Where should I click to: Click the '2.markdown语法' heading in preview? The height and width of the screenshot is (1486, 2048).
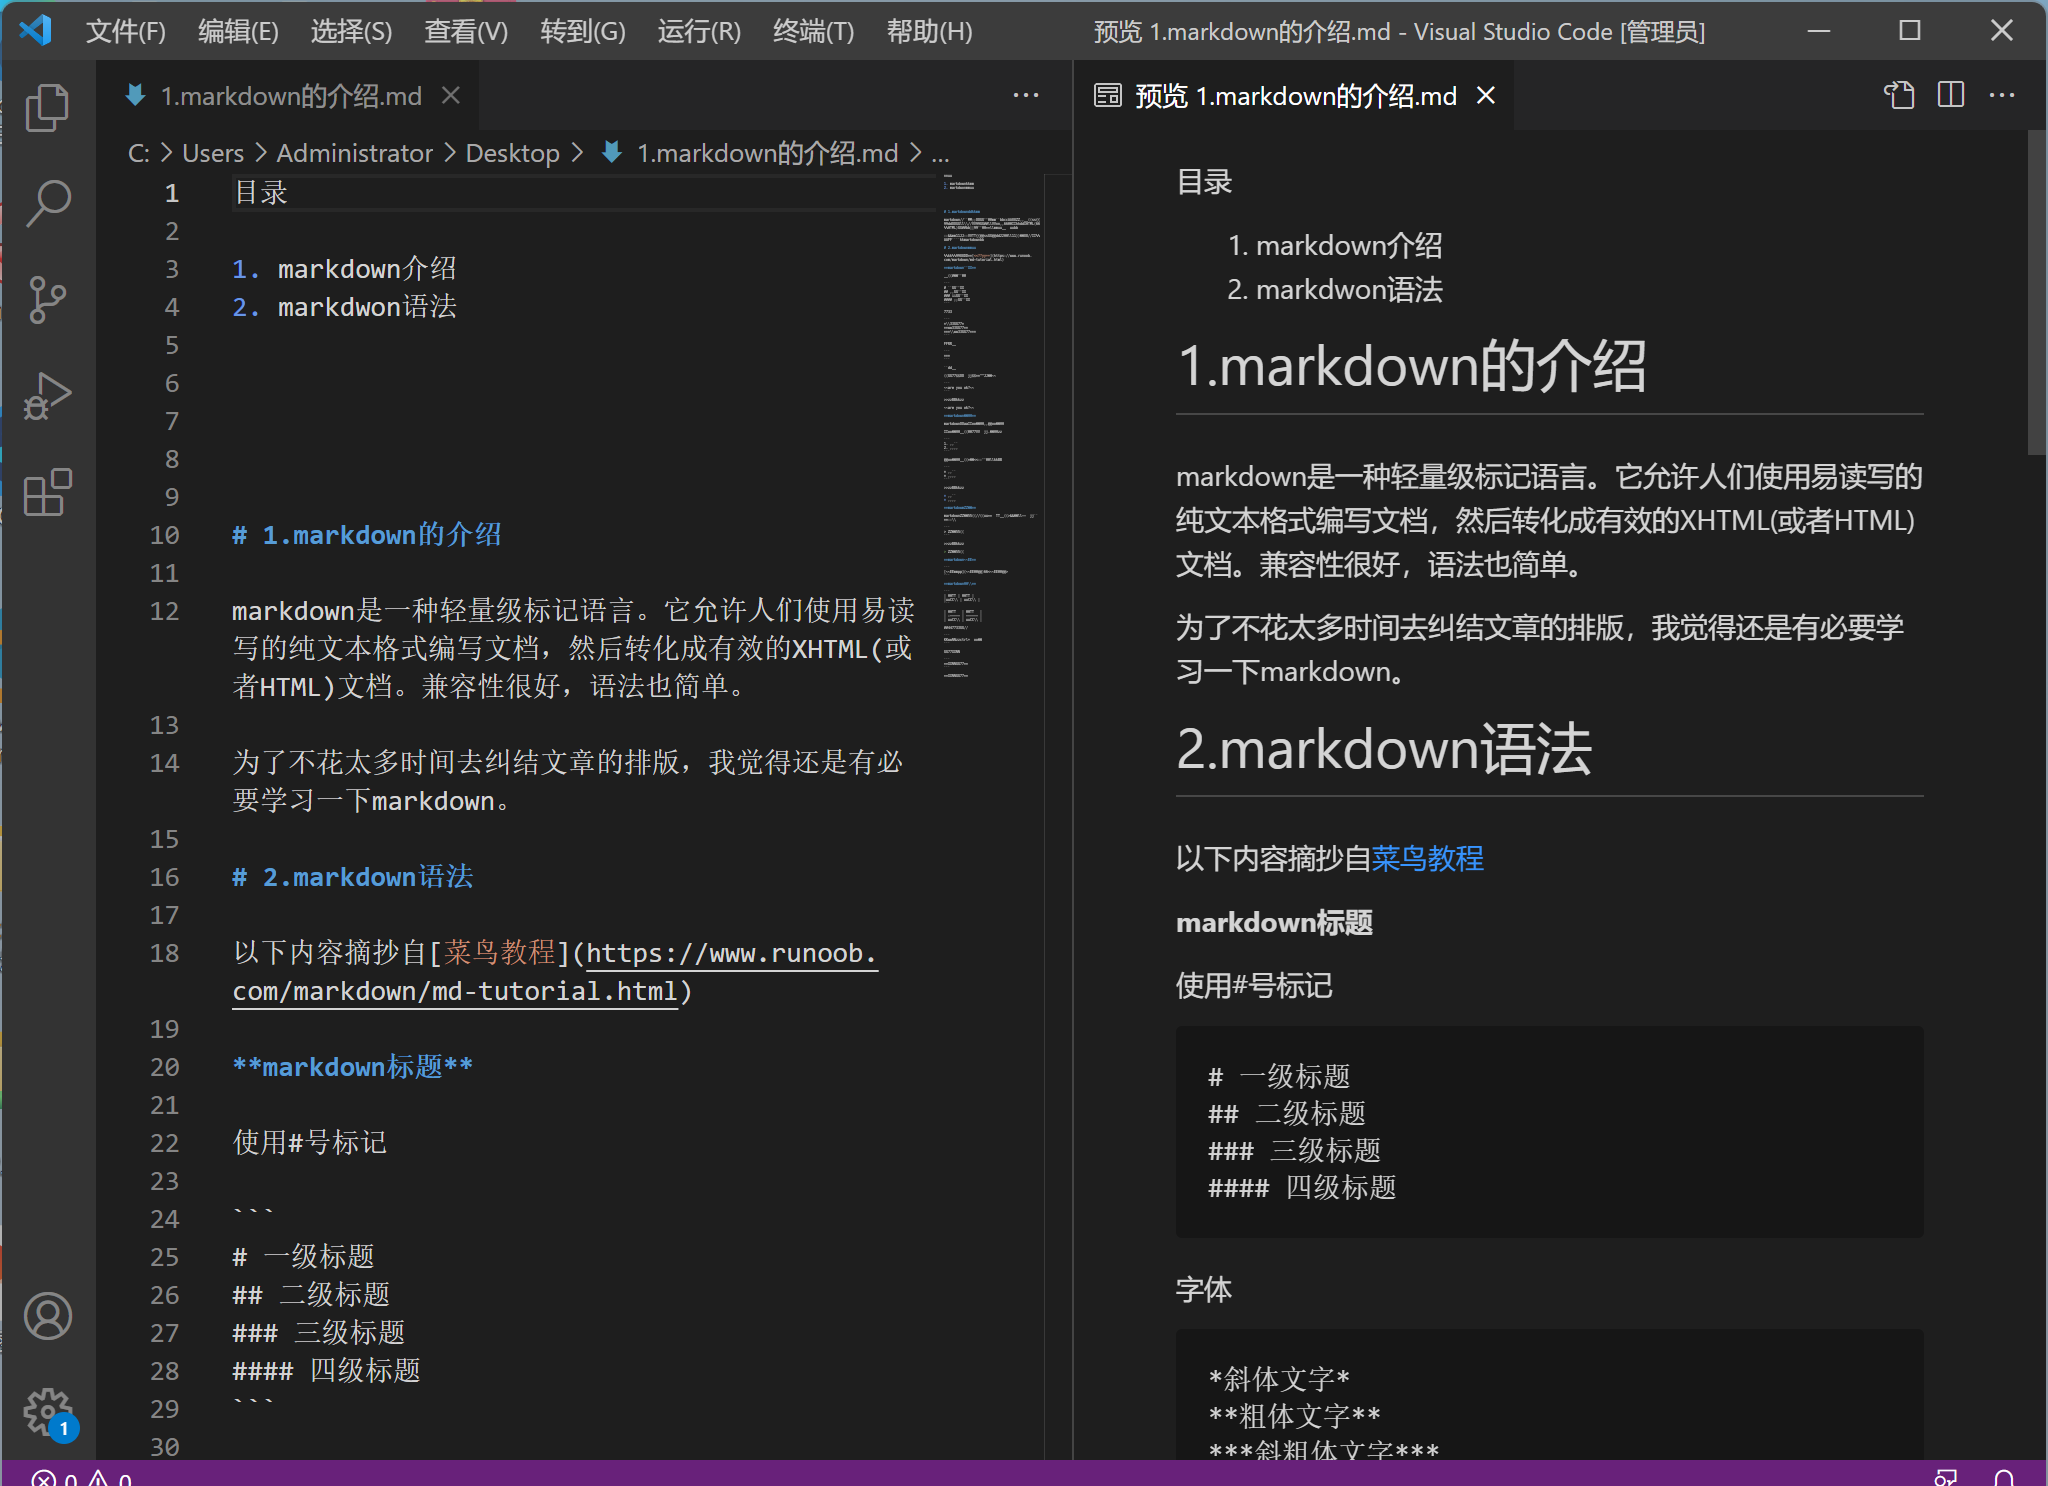[x=1385, y=749]
